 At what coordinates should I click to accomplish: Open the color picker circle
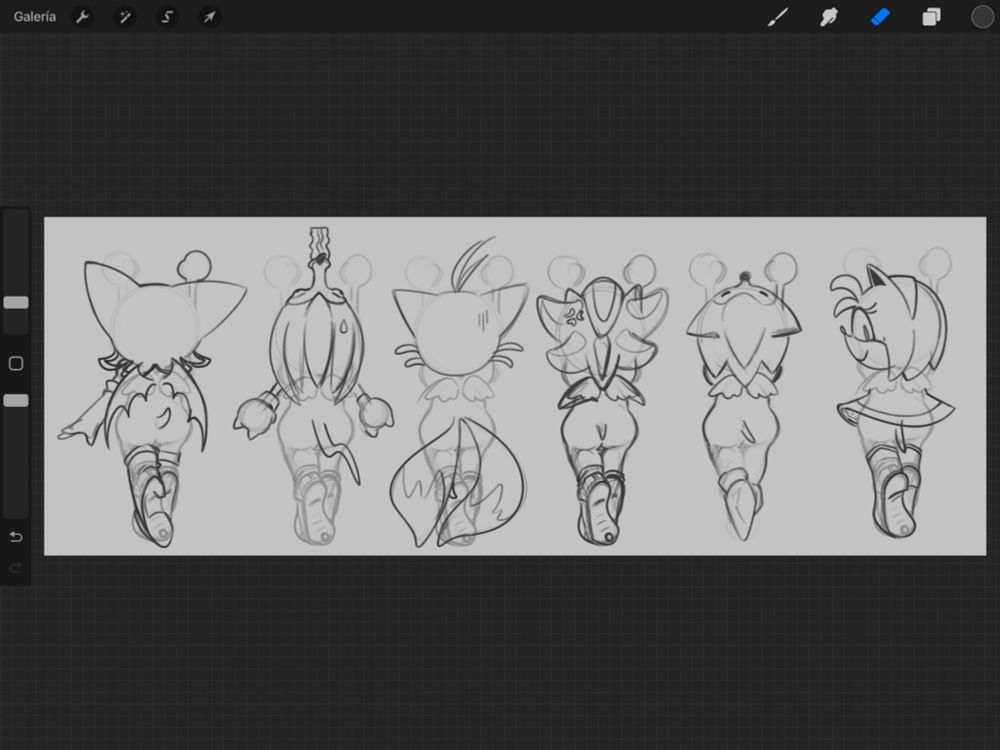pyautogui.click(x=982, y=17)
